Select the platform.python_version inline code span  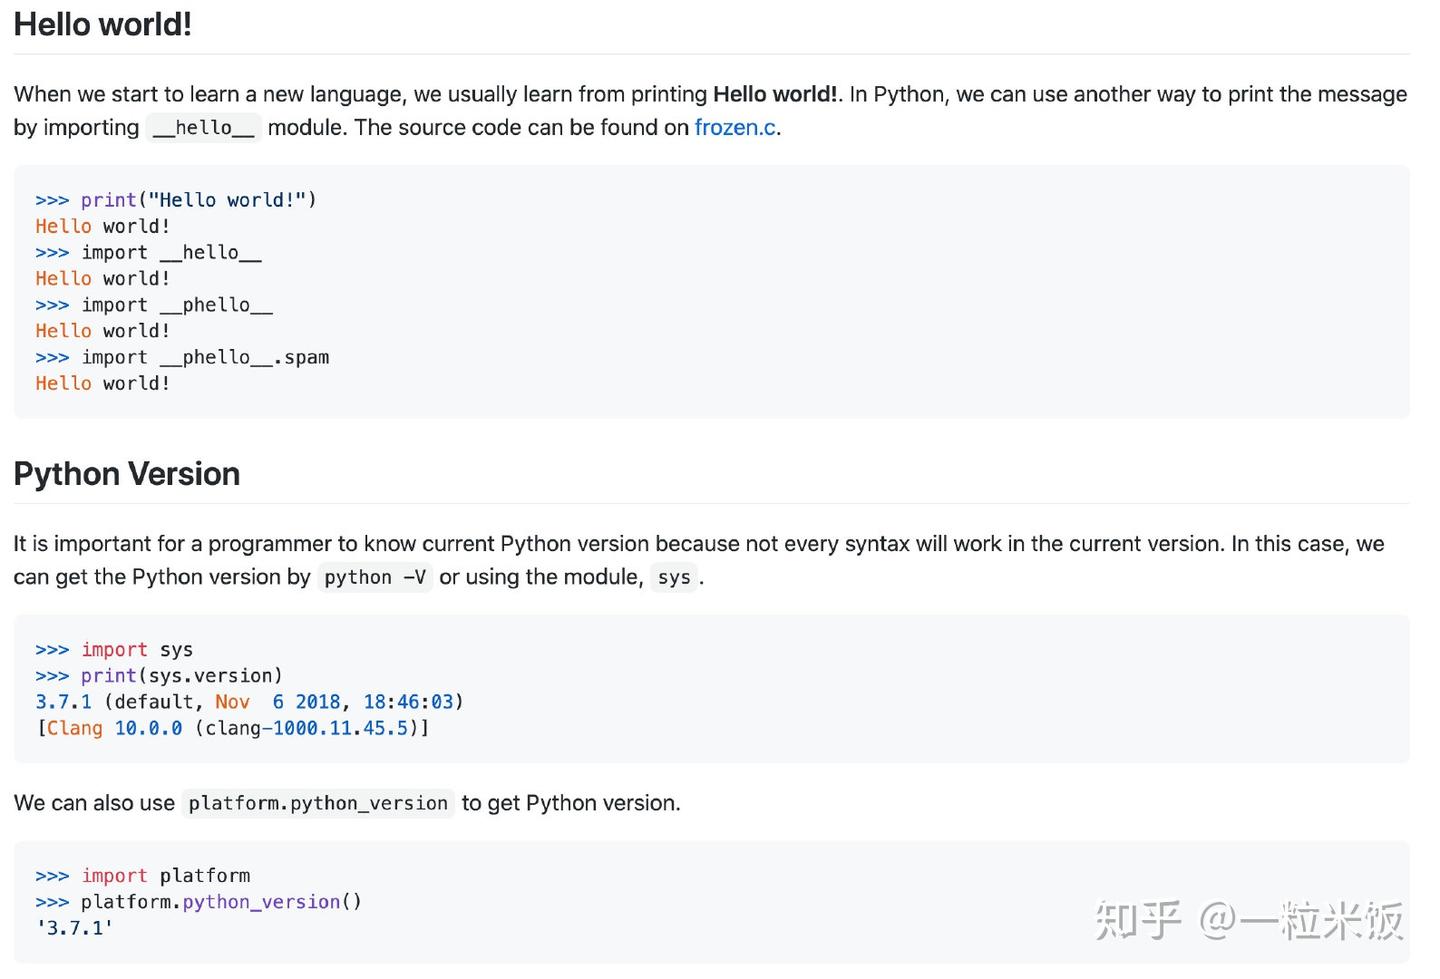coord(317,803)
